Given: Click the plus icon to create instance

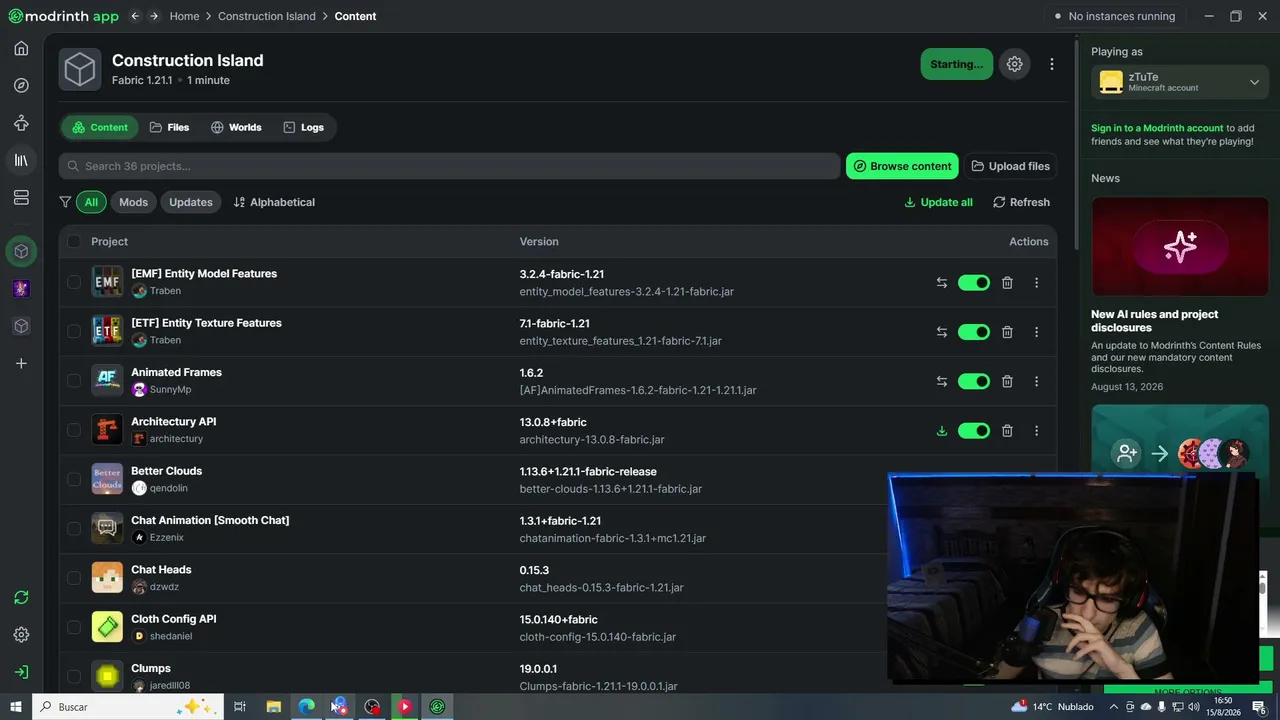Looking at the screenshot, I should click(21, 363).
